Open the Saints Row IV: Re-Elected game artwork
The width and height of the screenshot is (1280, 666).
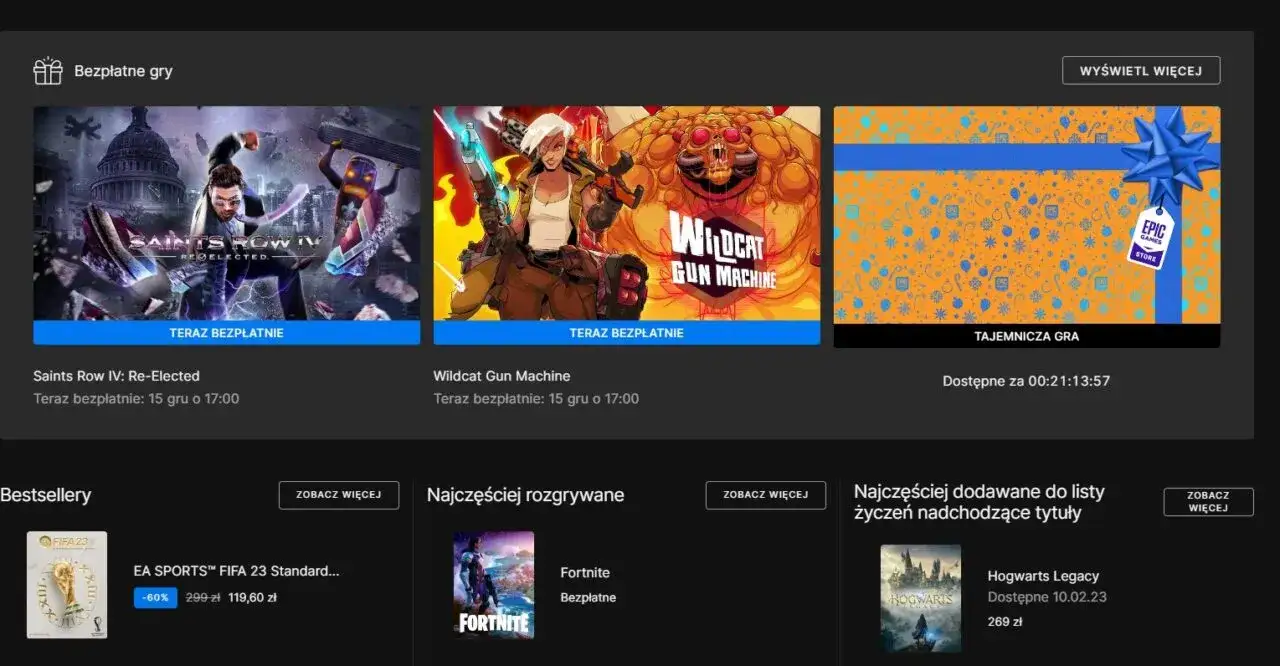coord(226,215)
